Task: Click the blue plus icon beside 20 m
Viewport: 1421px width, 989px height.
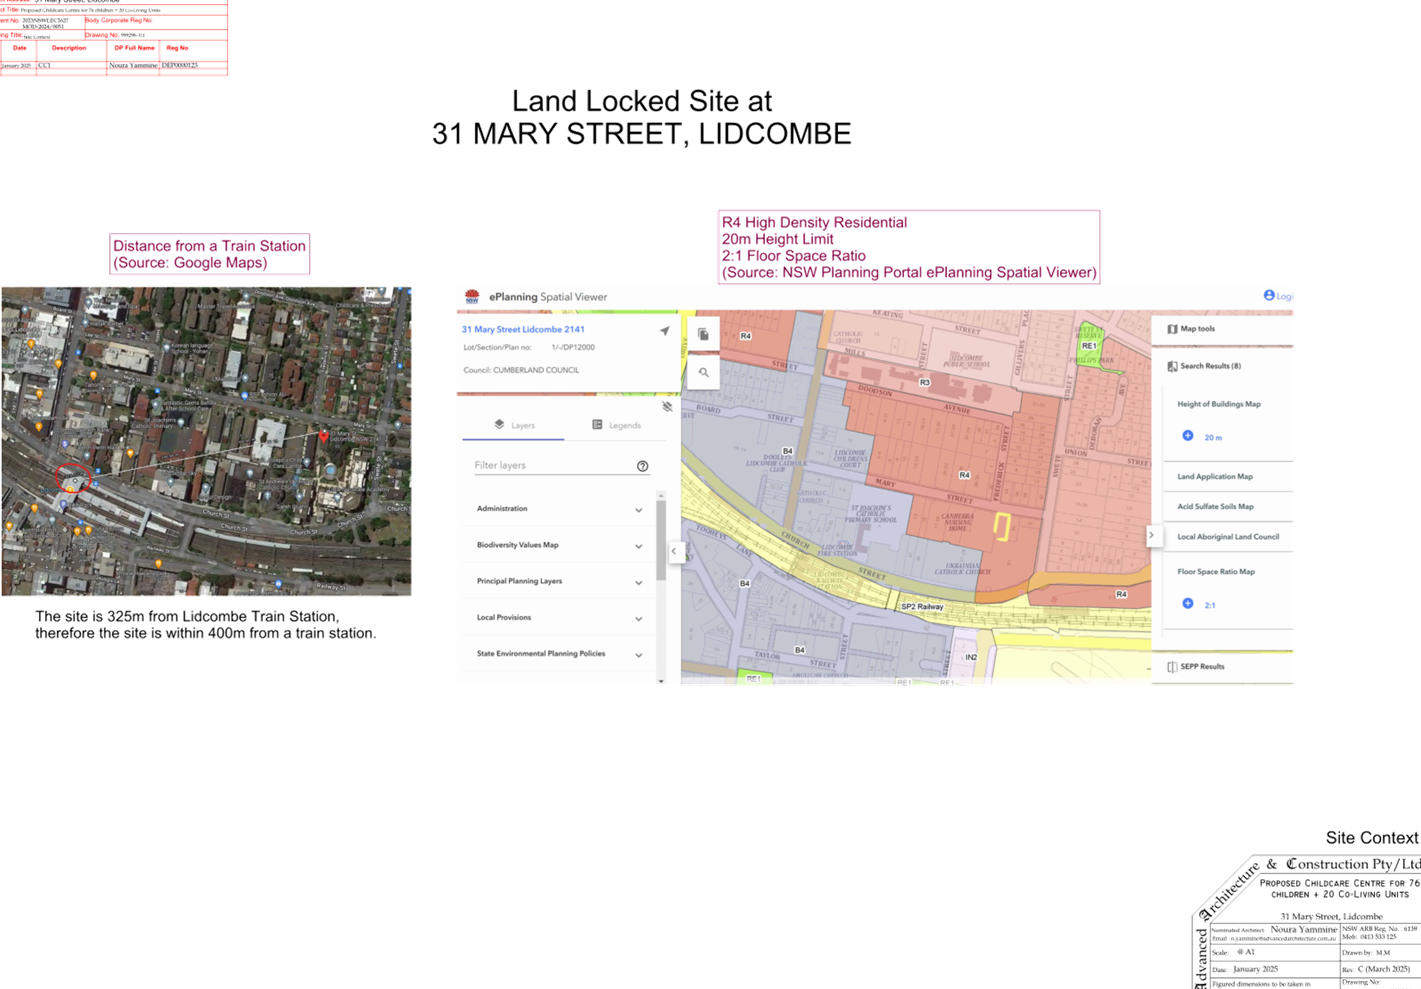Action: [1188, 436]
